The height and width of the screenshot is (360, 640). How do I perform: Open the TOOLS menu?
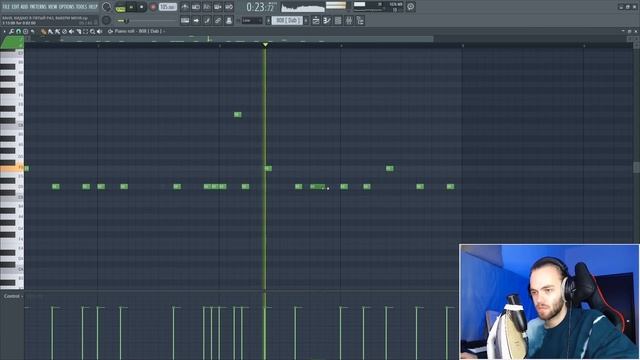[x=81, y=7]
